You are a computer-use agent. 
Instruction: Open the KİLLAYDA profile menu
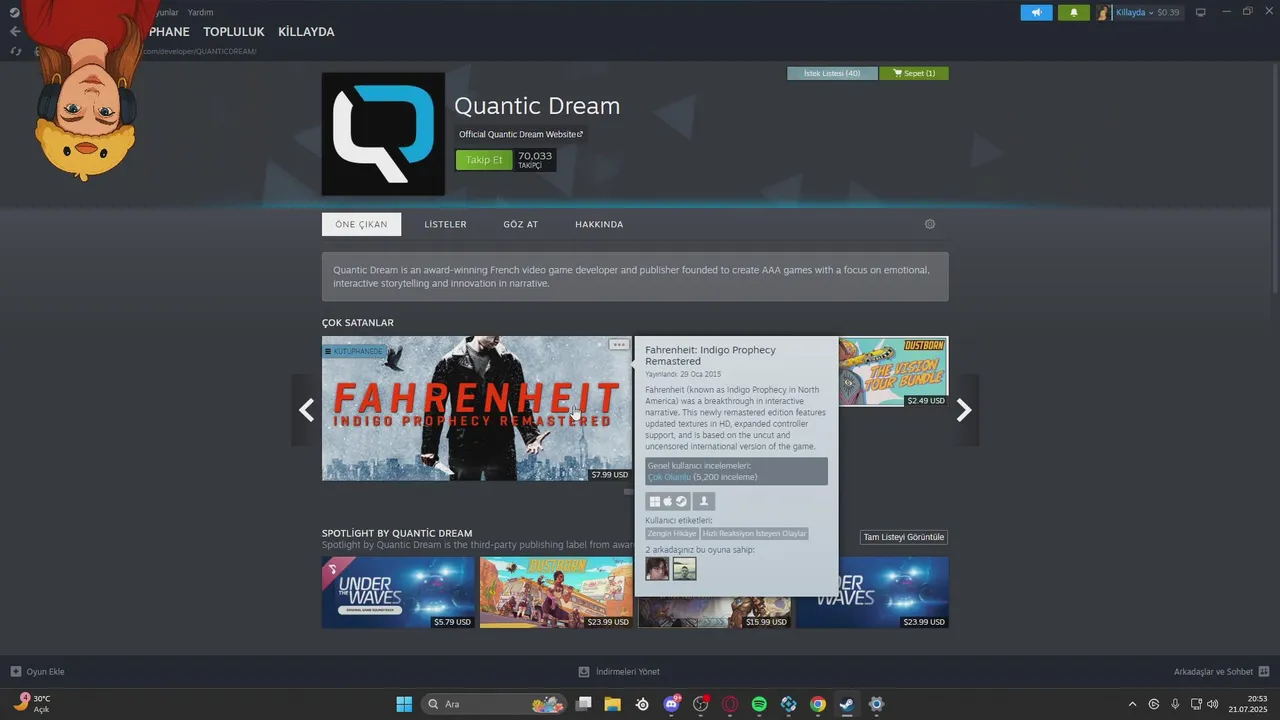(x=306, y=32)
